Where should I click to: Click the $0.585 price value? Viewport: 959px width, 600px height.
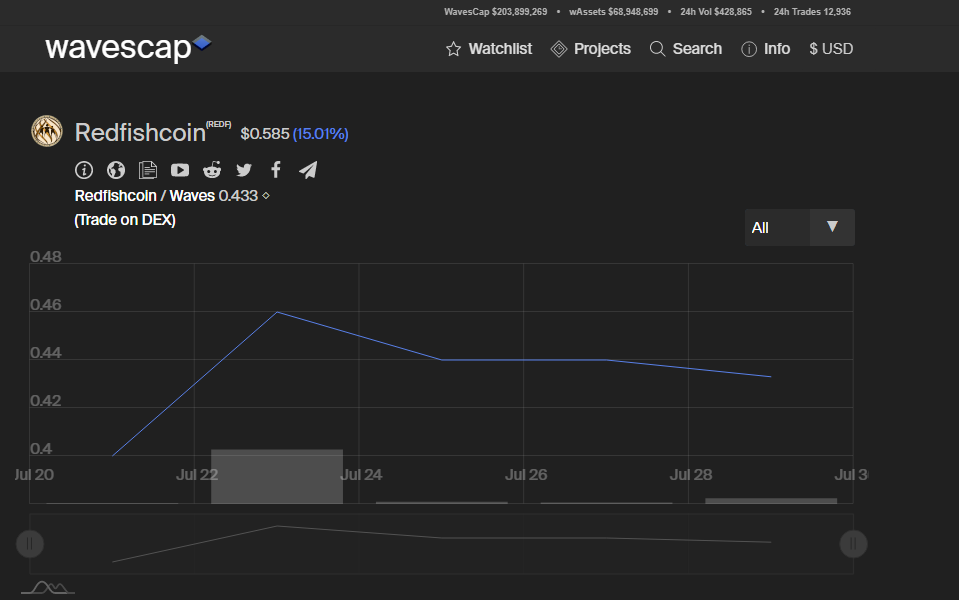tap(265, 134)
